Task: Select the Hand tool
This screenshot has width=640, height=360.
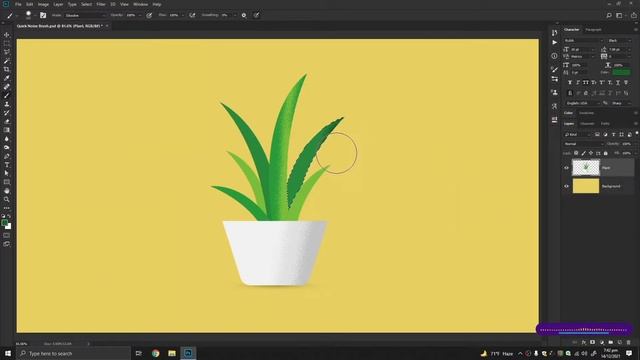Action: (7, 191)
